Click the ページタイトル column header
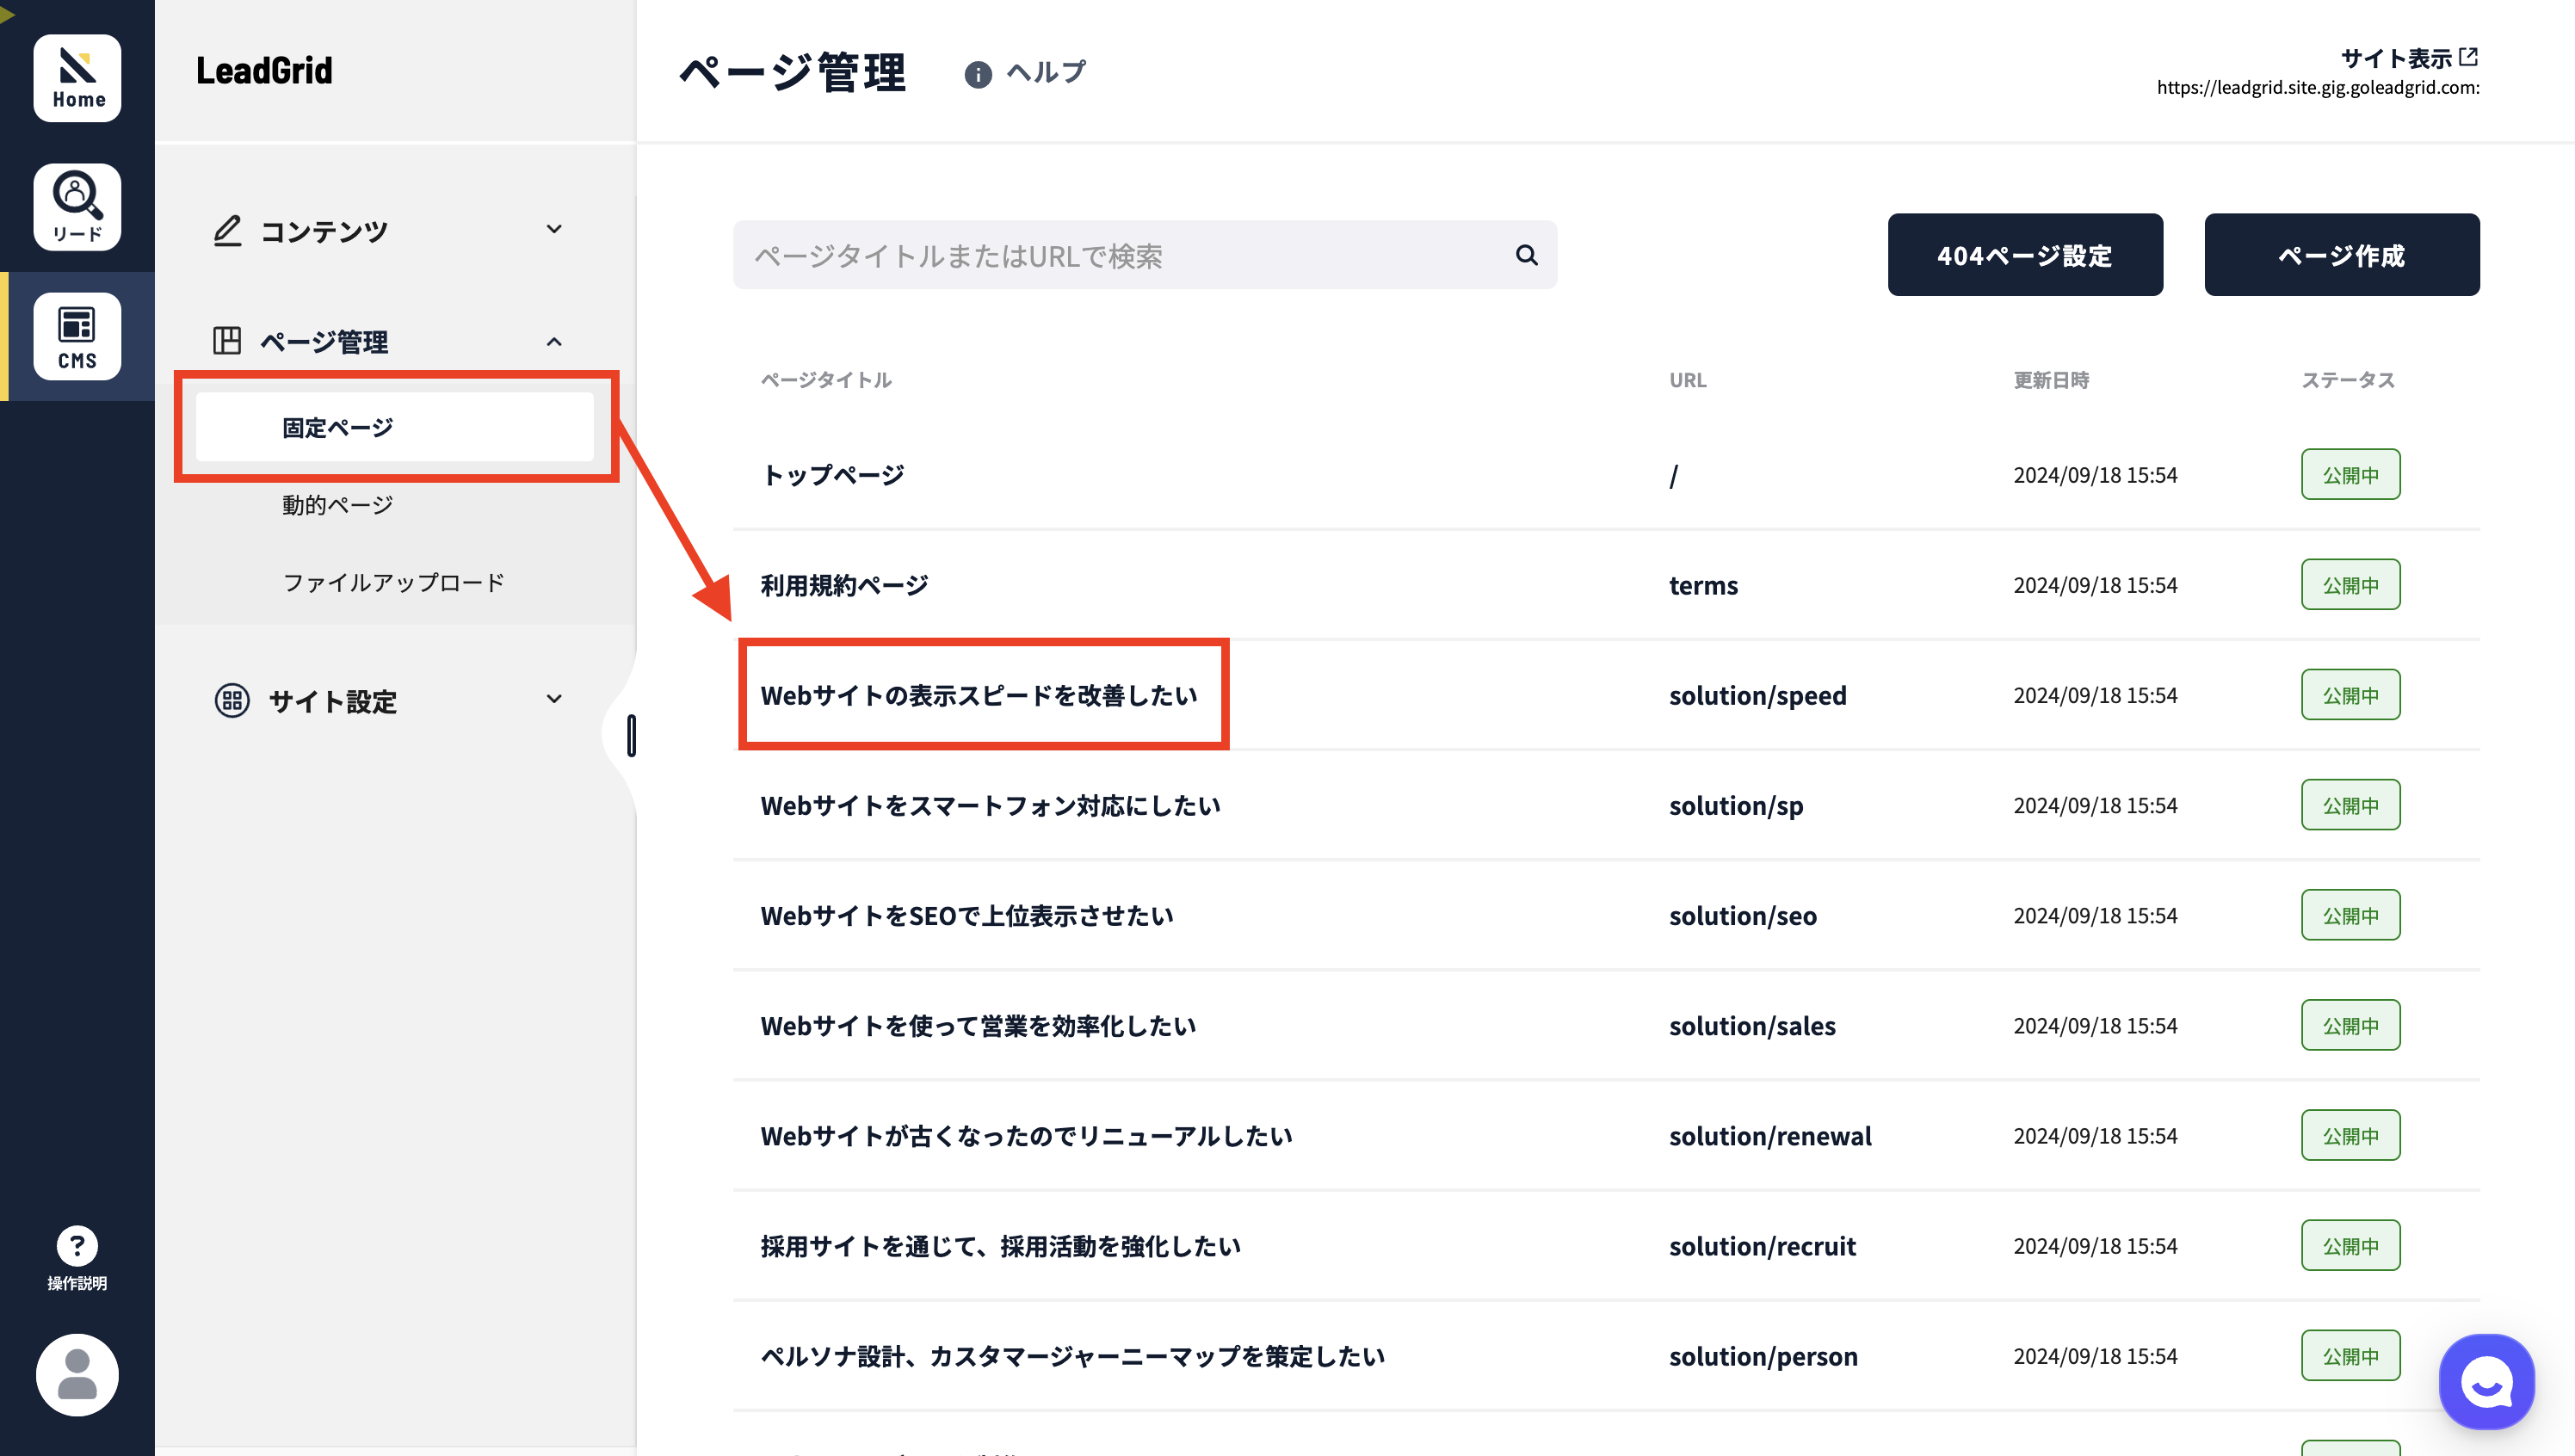 [826, 380]
